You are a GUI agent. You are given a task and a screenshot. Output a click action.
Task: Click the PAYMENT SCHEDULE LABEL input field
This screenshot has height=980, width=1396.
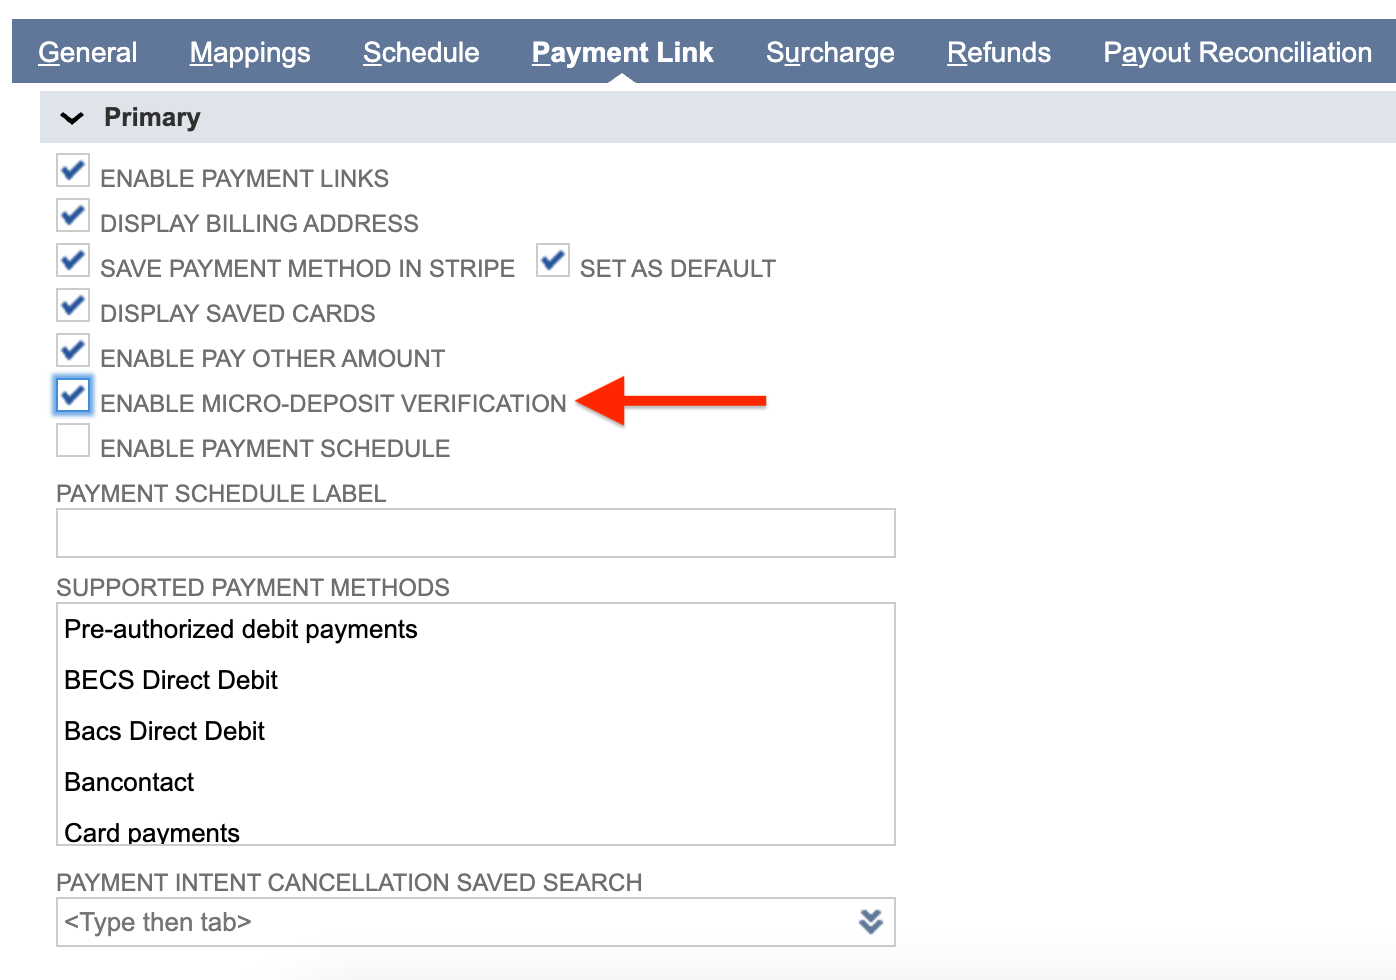coord(475,533)
